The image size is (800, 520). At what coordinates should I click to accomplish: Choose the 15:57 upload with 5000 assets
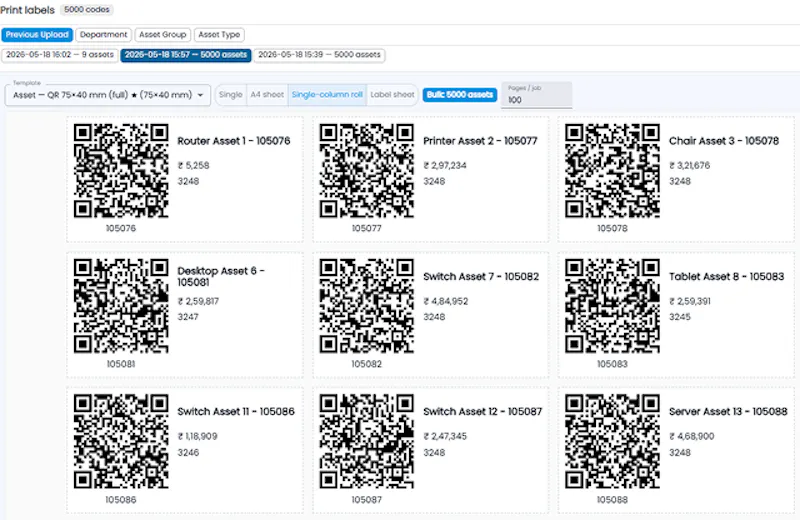(186, 55)
